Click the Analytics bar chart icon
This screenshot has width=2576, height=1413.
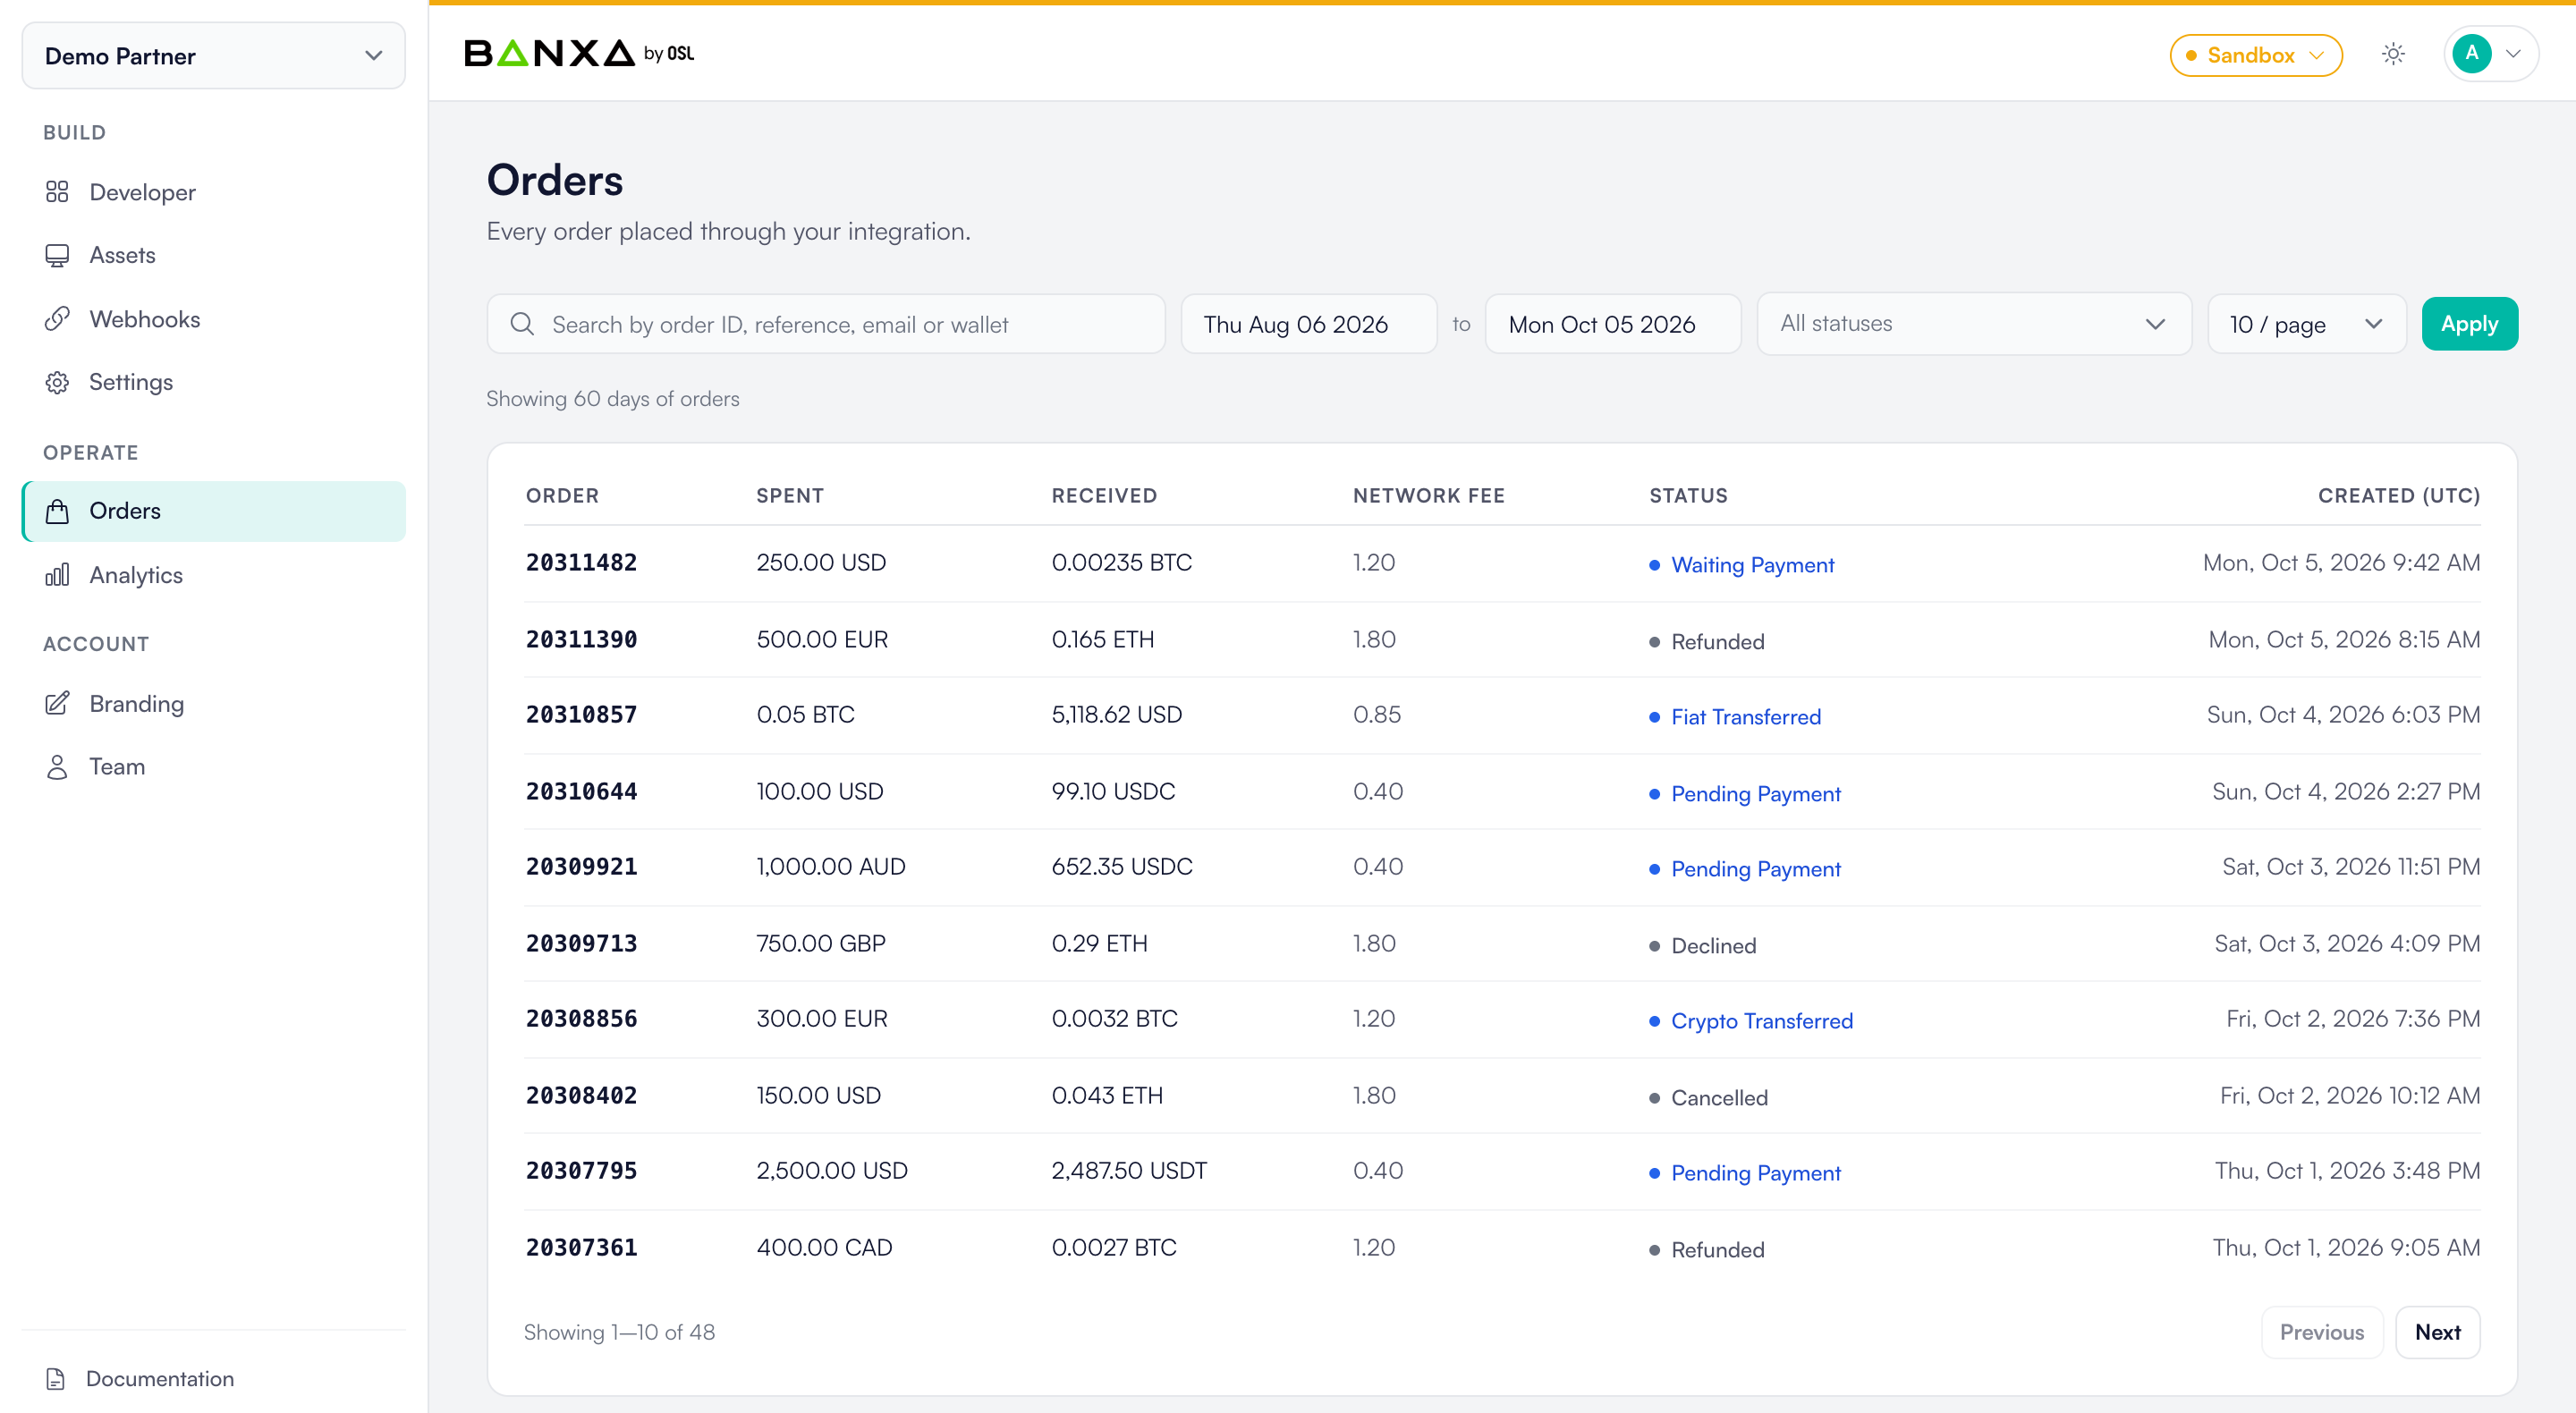tap(57, 575)
